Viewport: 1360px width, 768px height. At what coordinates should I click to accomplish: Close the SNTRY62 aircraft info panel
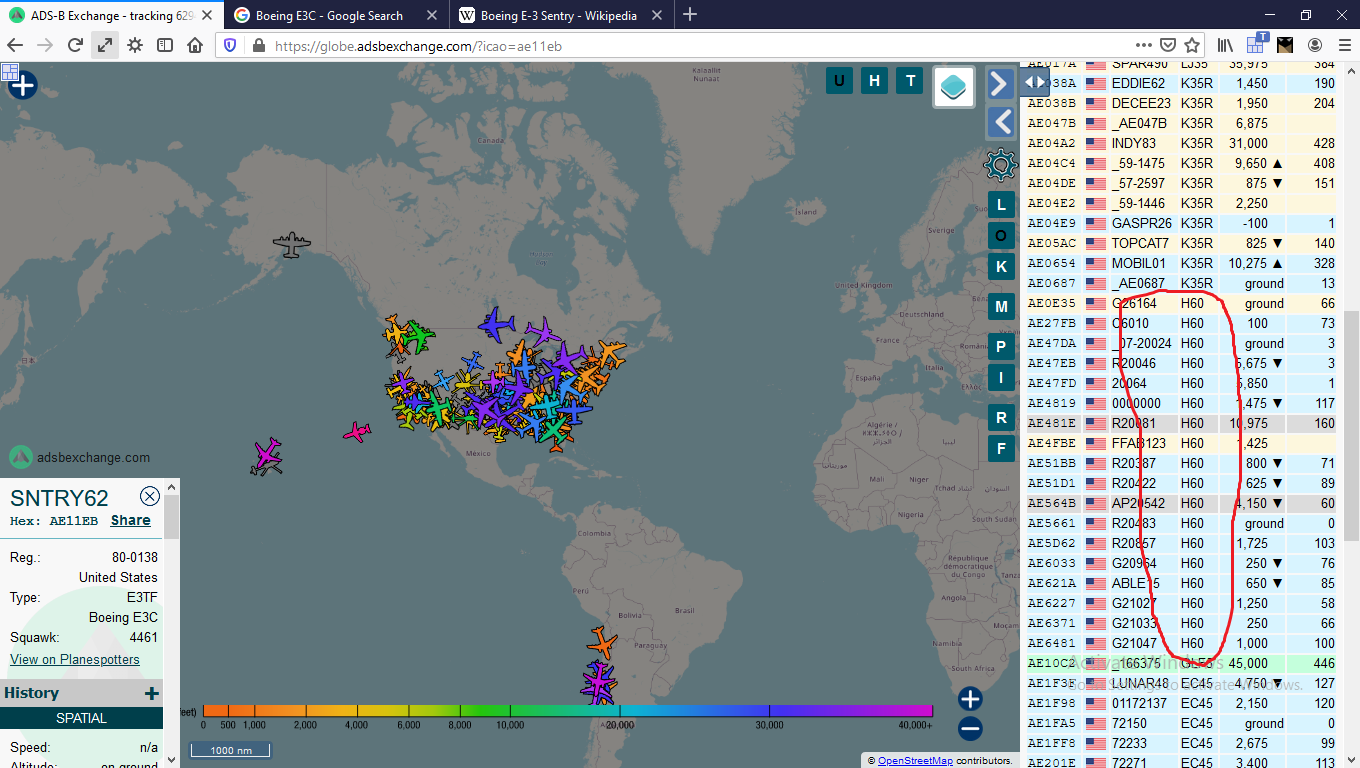[x=150, y=496]
